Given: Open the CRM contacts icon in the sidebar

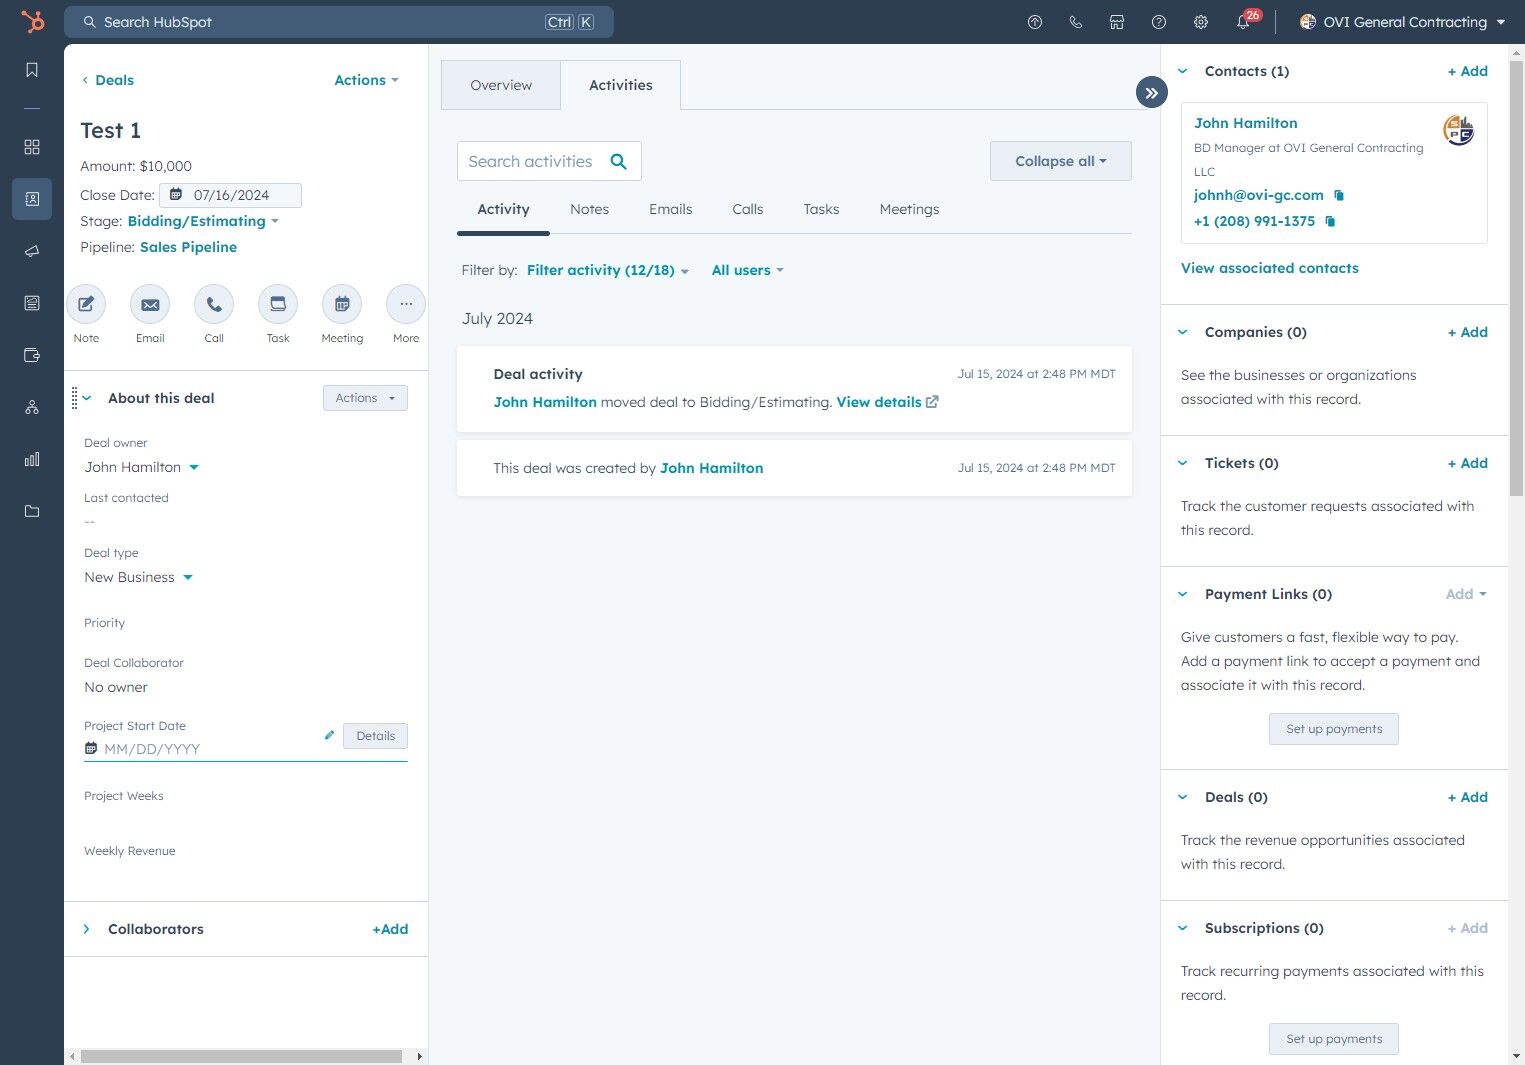Looking at the screenshot, I should point(32,199).
